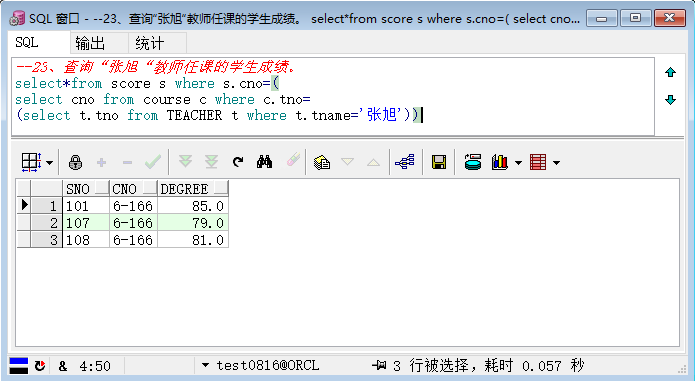
Task: Click the next record down-triangle icon
Action: [348, 162]
